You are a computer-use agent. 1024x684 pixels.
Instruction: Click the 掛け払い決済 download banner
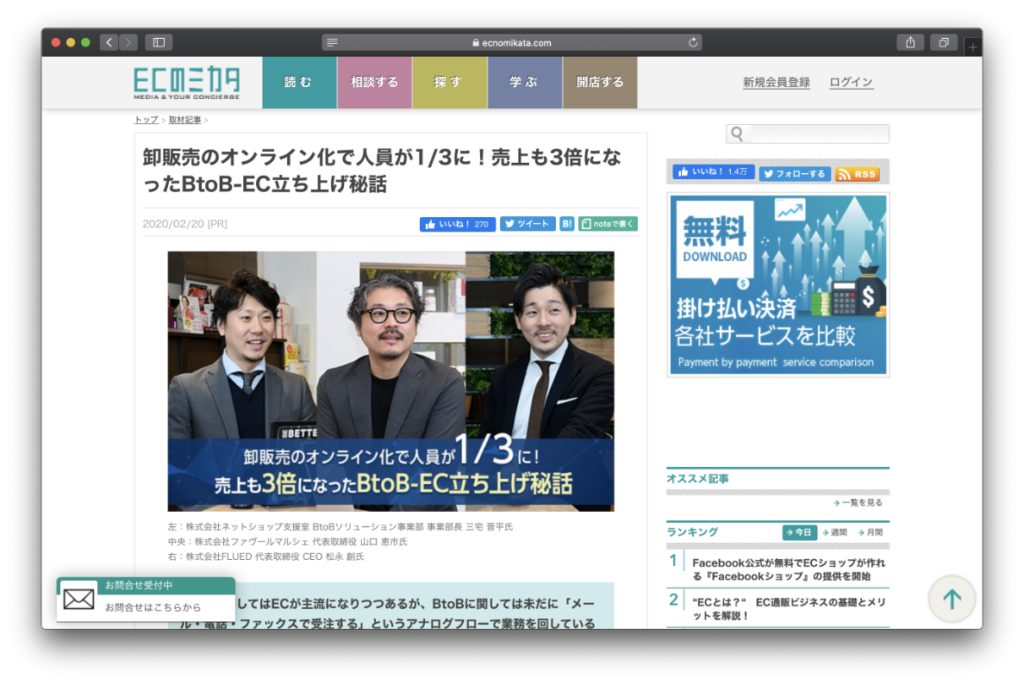[778, 285]
